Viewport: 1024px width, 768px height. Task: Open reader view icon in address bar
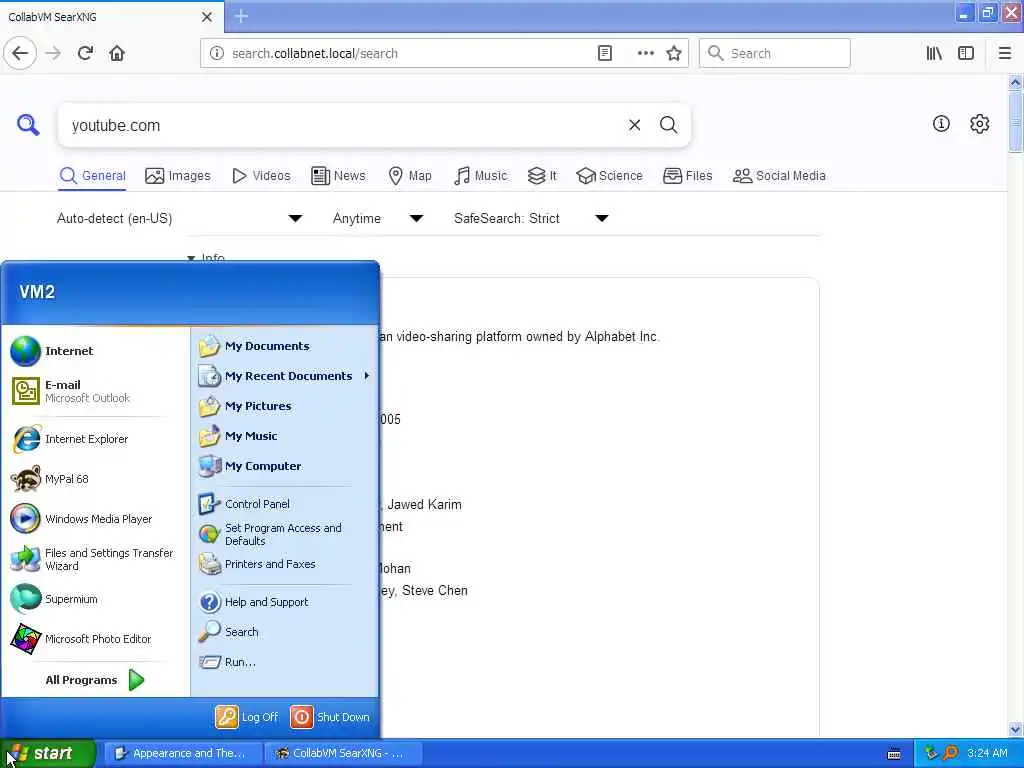pyautogui.click(x=605, y=53)
